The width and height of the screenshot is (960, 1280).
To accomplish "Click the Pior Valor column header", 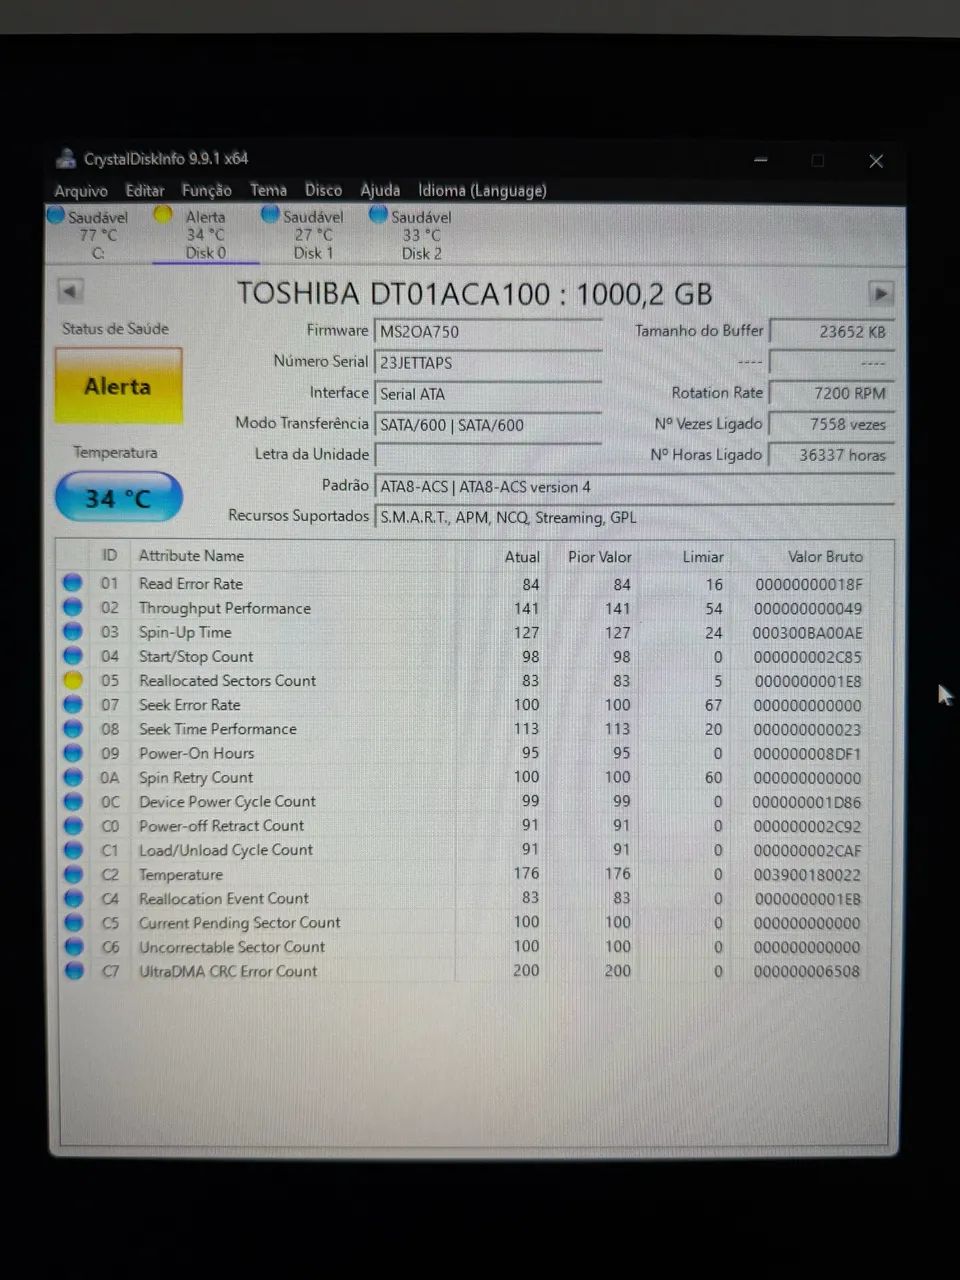I will pyautogui.click(x=599, y=557).
